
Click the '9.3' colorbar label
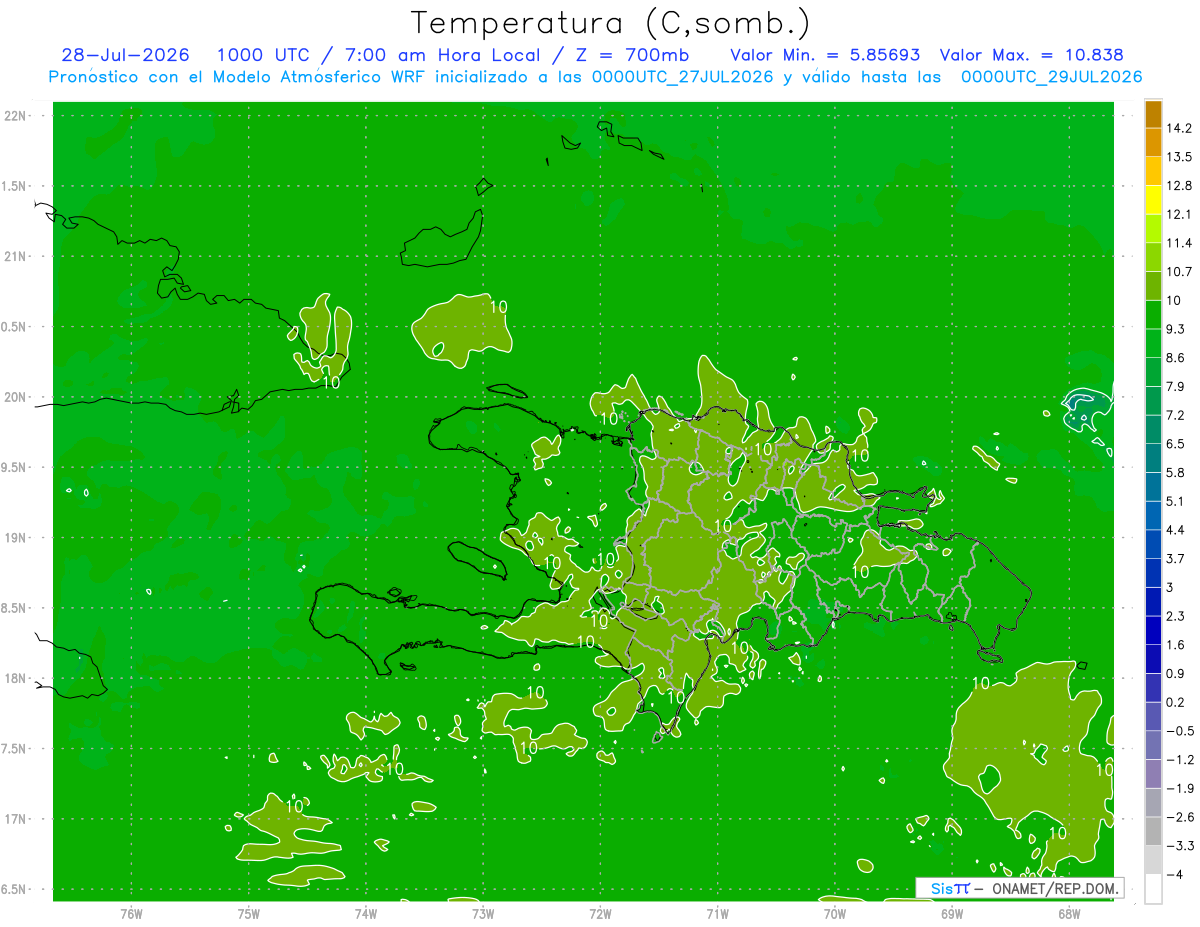coord(1177,329)
